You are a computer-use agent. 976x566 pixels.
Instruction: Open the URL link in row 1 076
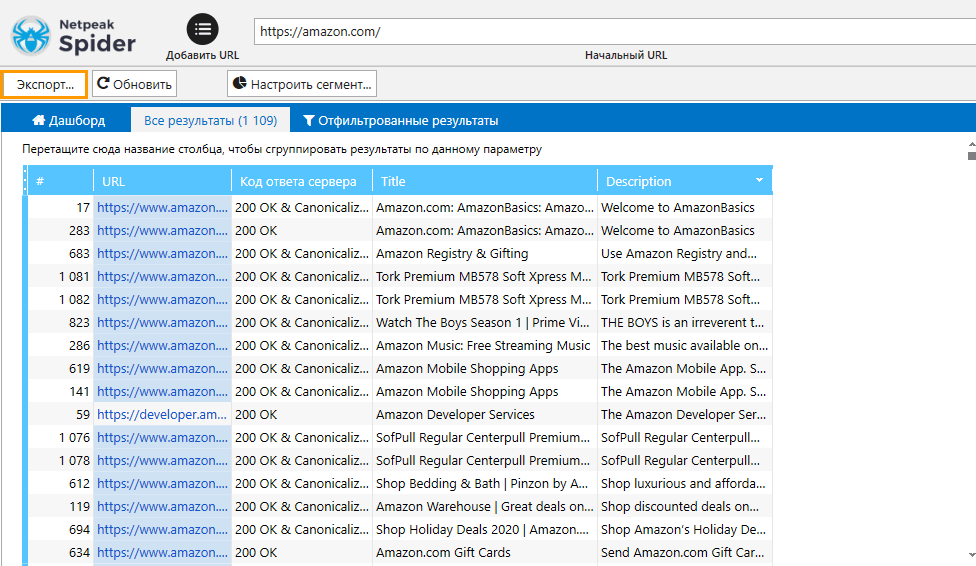tap(162, 438)
